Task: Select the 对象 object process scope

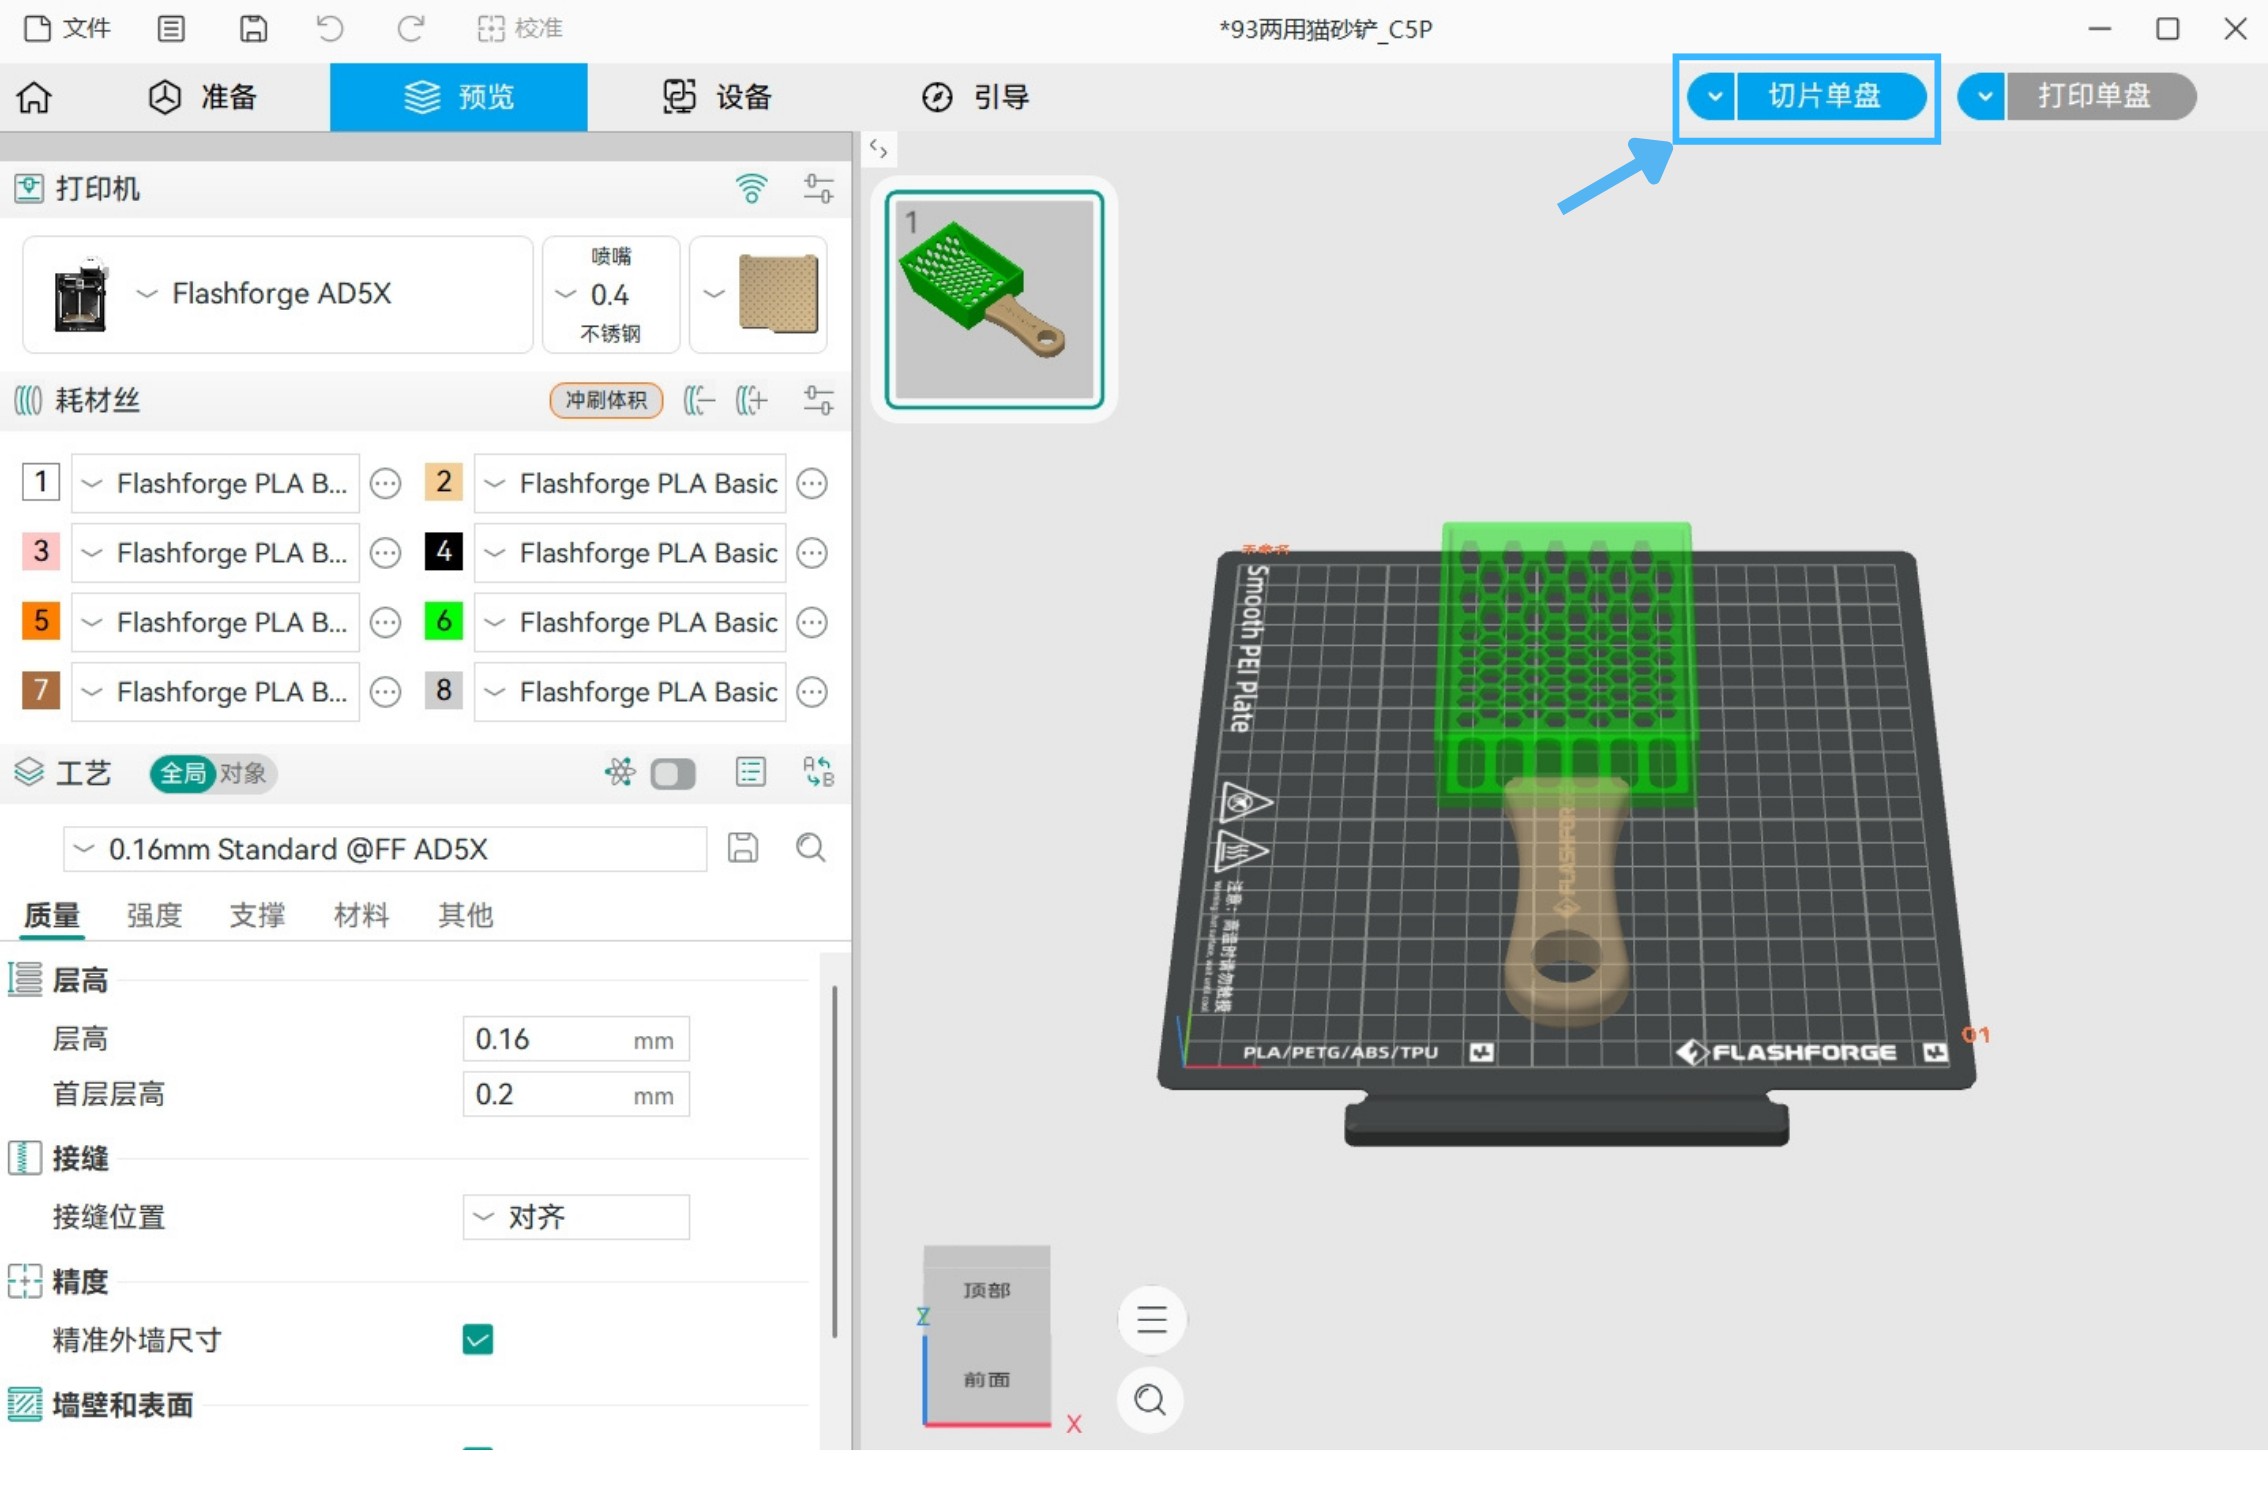Action: (243, 773)
